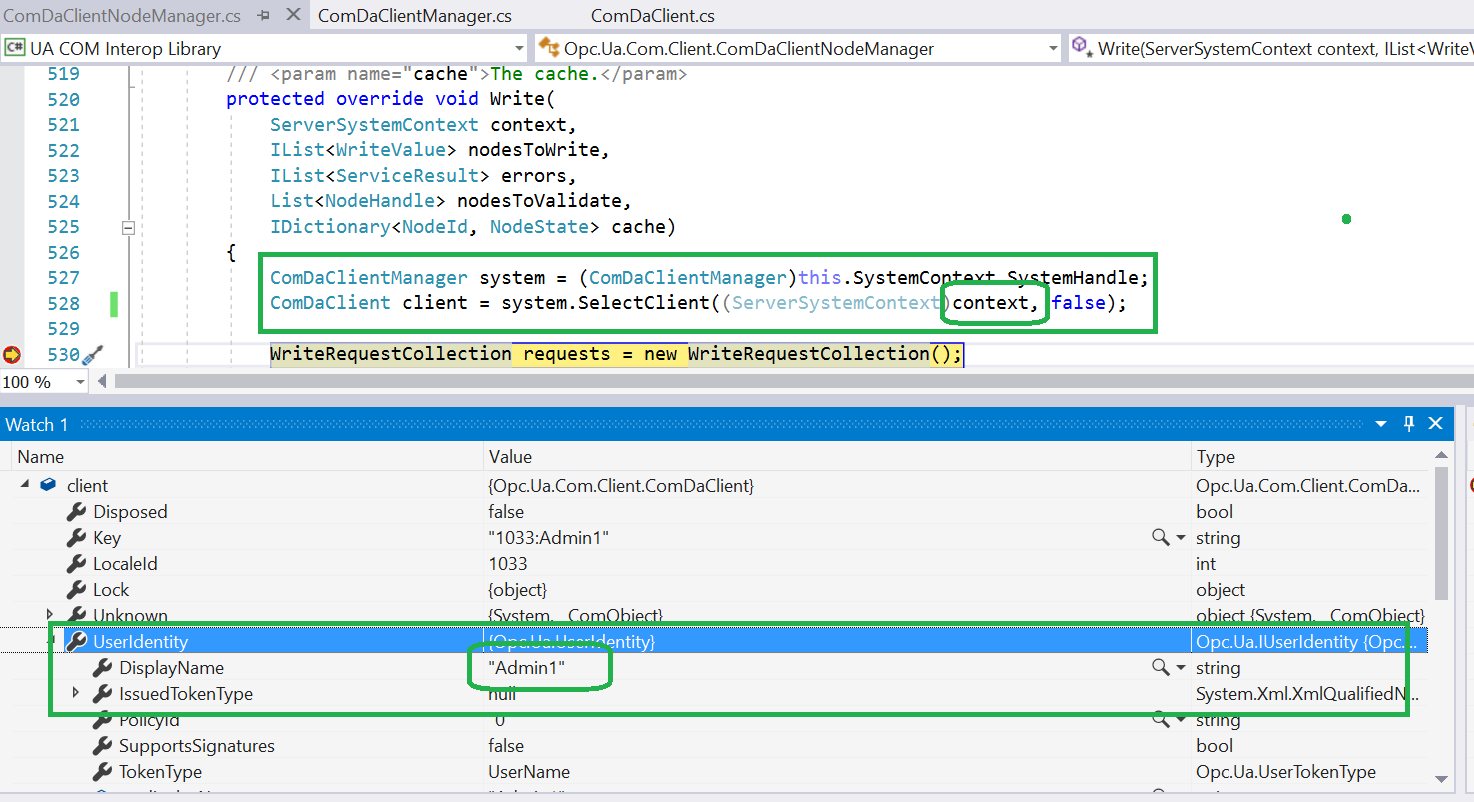Viewport: 1474px width, 802px height.
Task: Click the pencil edit icon next to line 530
Action: click(93, 353)
